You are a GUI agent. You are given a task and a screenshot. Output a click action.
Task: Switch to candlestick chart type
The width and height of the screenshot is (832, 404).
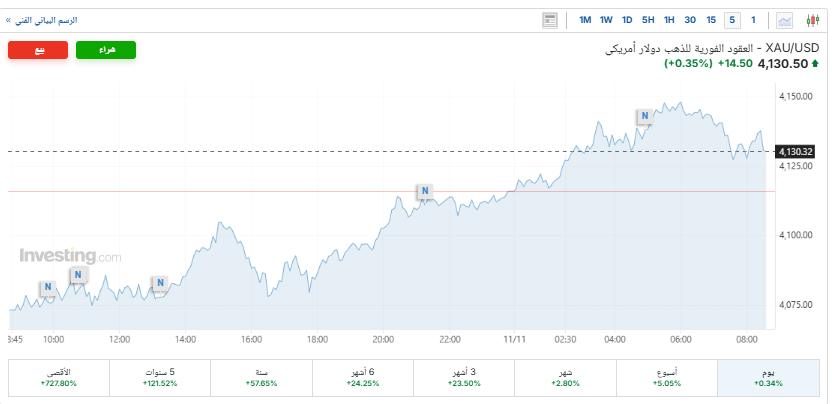[812, 20]
